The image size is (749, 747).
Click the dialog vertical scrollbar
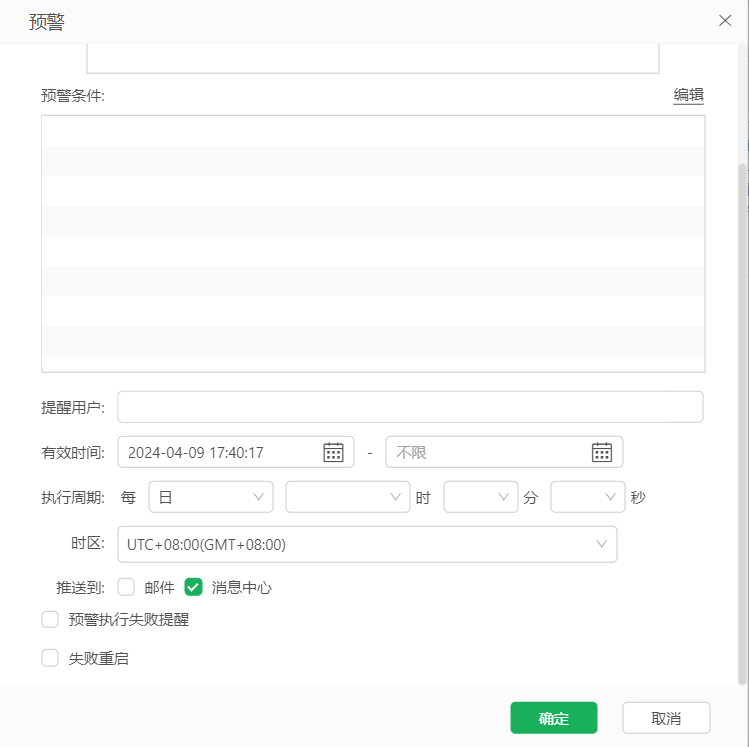742,425
